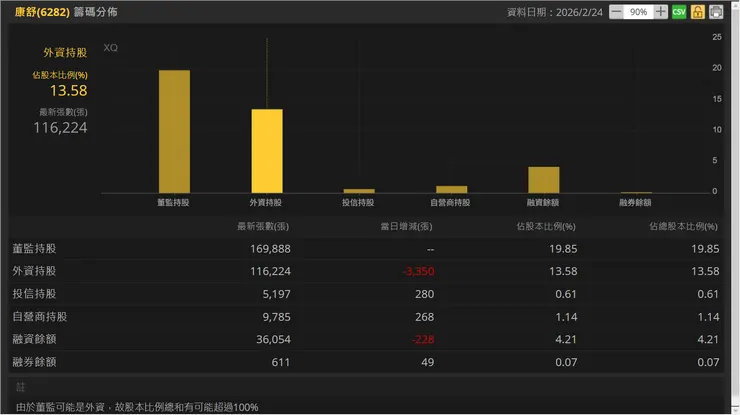Click the 投信持股 axis label under chart
The image size is (740, 415).
click(x=358, y=203)
